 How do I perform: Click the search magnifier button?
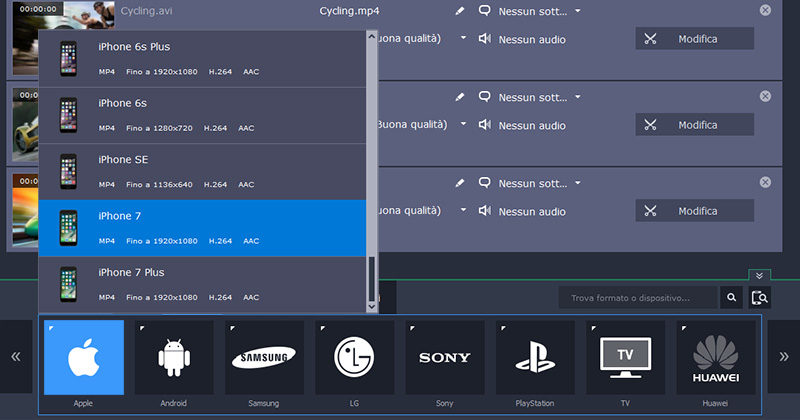coord(731,298)
